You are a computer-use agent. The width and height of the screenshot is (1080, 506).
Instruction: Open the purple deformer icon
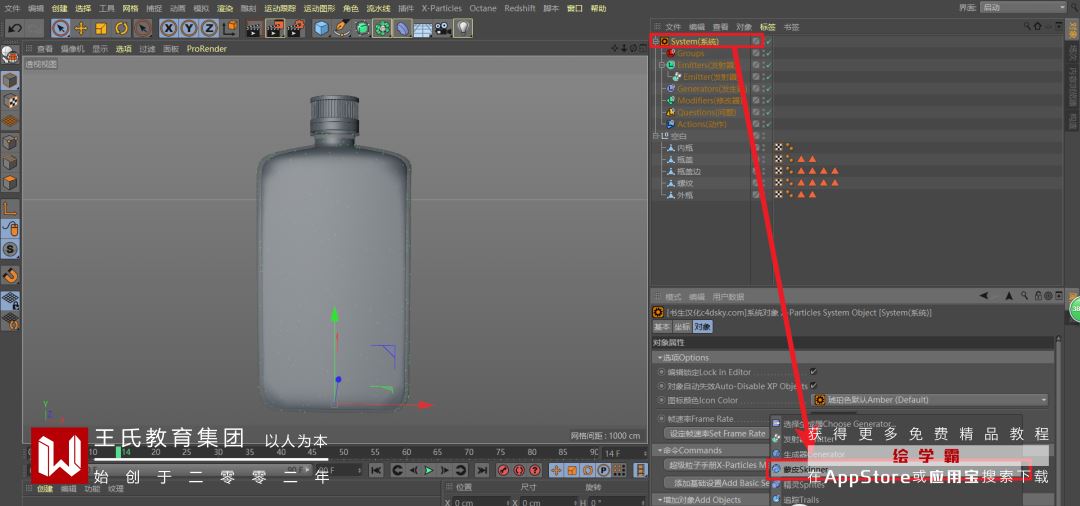[x=403, y=28]
